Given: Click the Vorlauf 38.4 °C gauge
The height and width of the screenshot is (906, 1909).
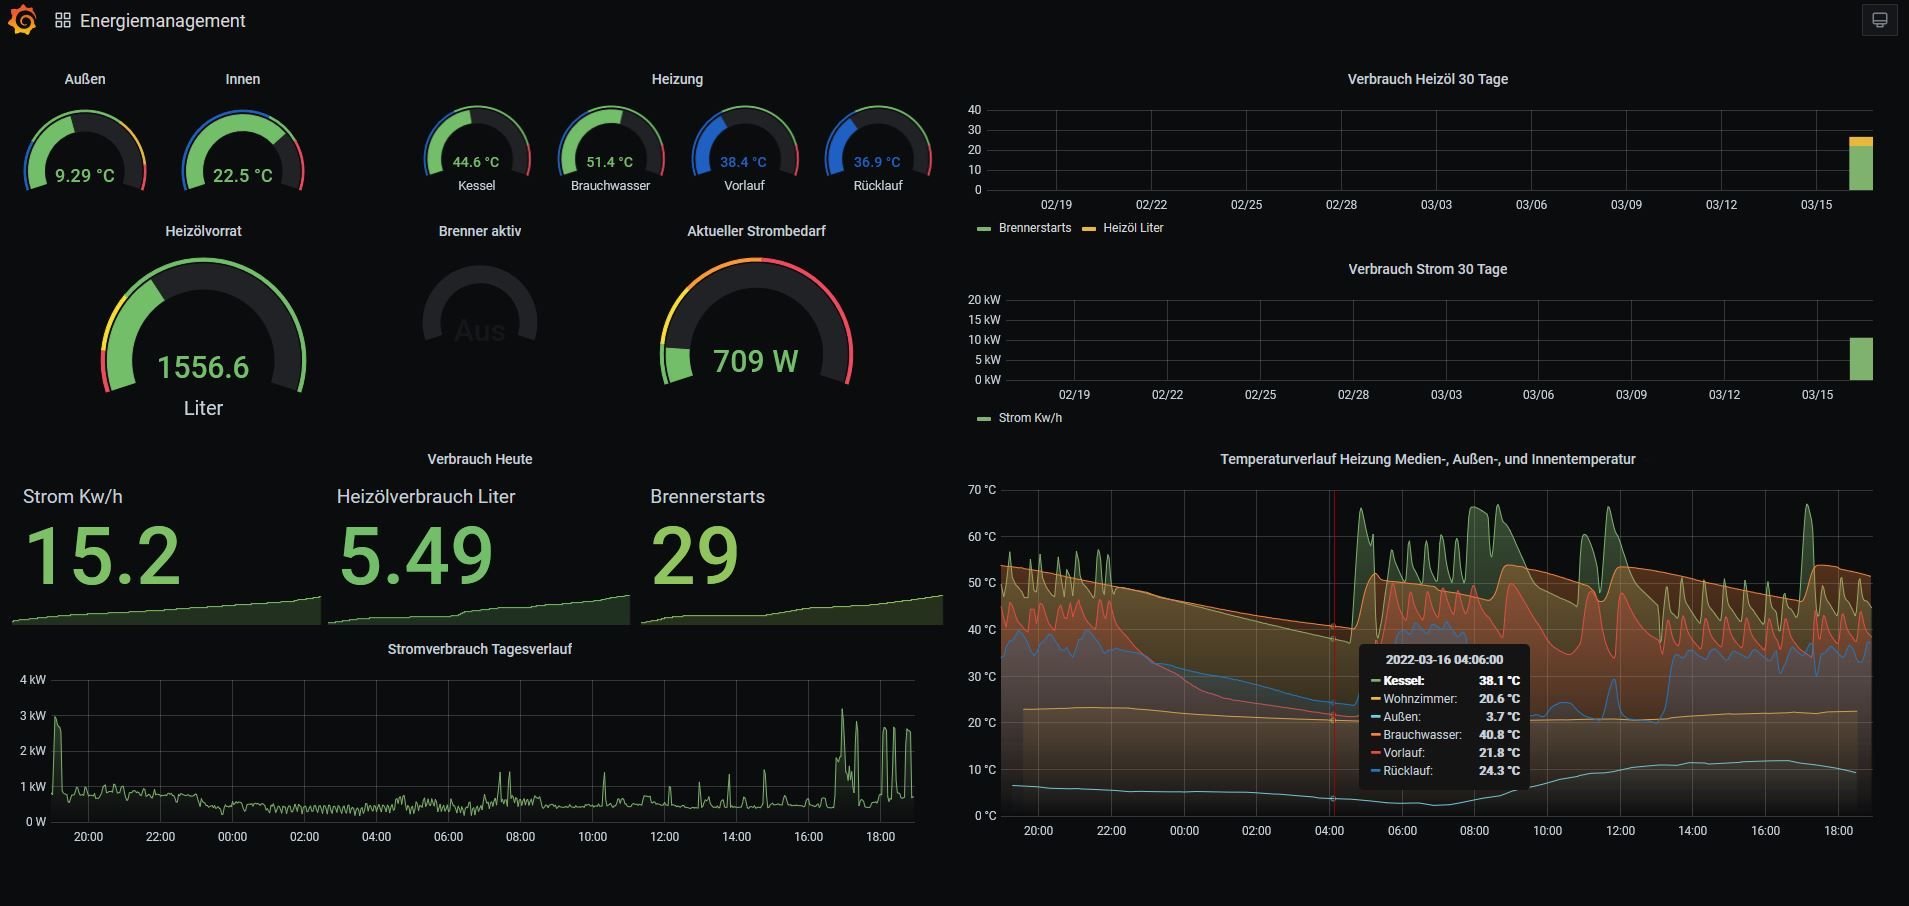Looking at the screenshot, I should (x=744, y=142).
